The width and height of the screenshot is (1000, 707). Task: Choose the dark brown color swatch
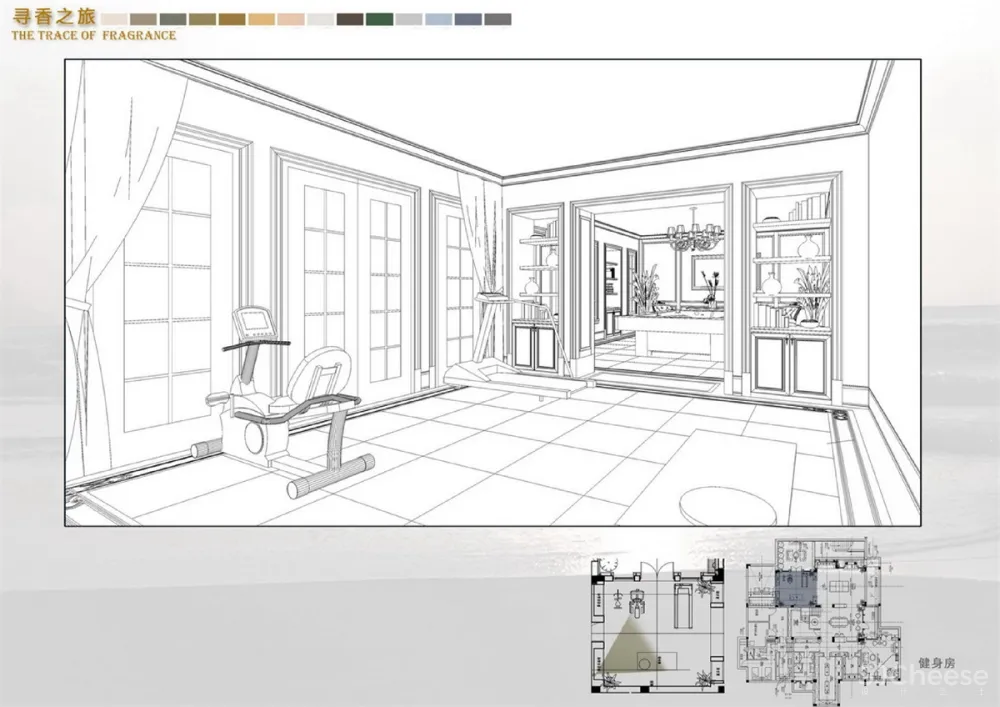(350, 19)
